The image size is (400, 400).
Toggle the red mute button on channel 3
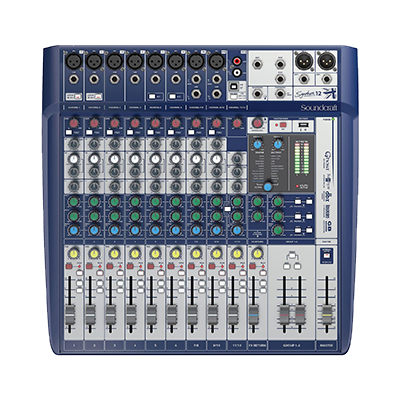pyautogui.click(x=110, y=266)
